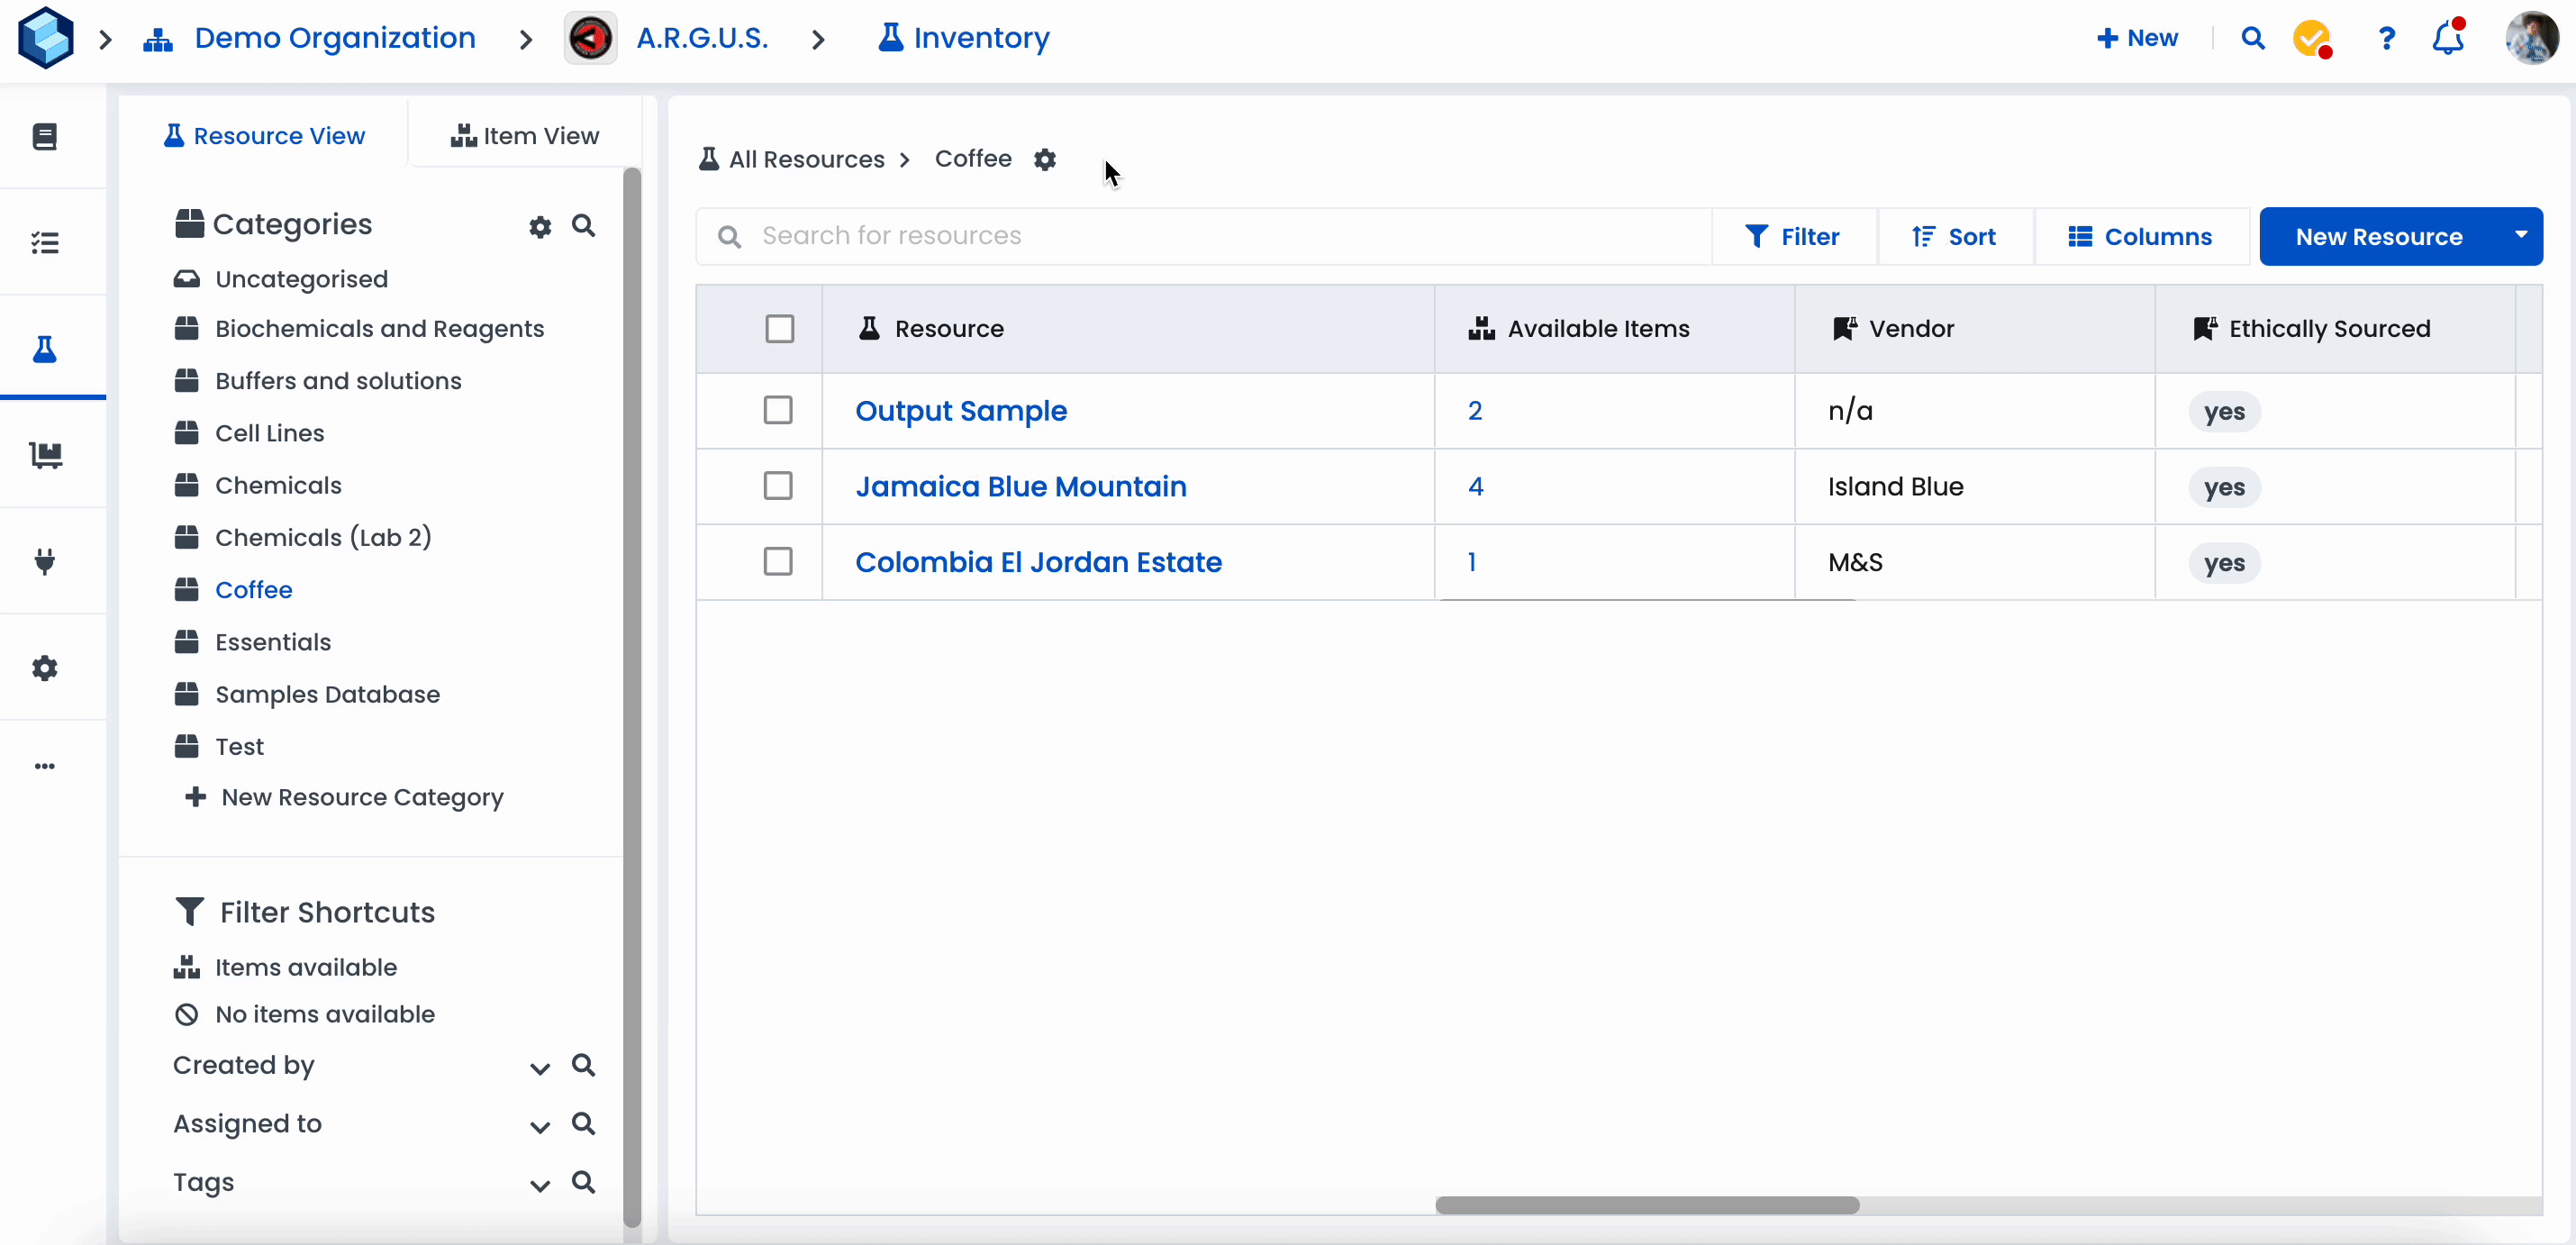Open Colombia El Jordan Estate resource link
2576x1245 pixels.
pos(1038,562)
